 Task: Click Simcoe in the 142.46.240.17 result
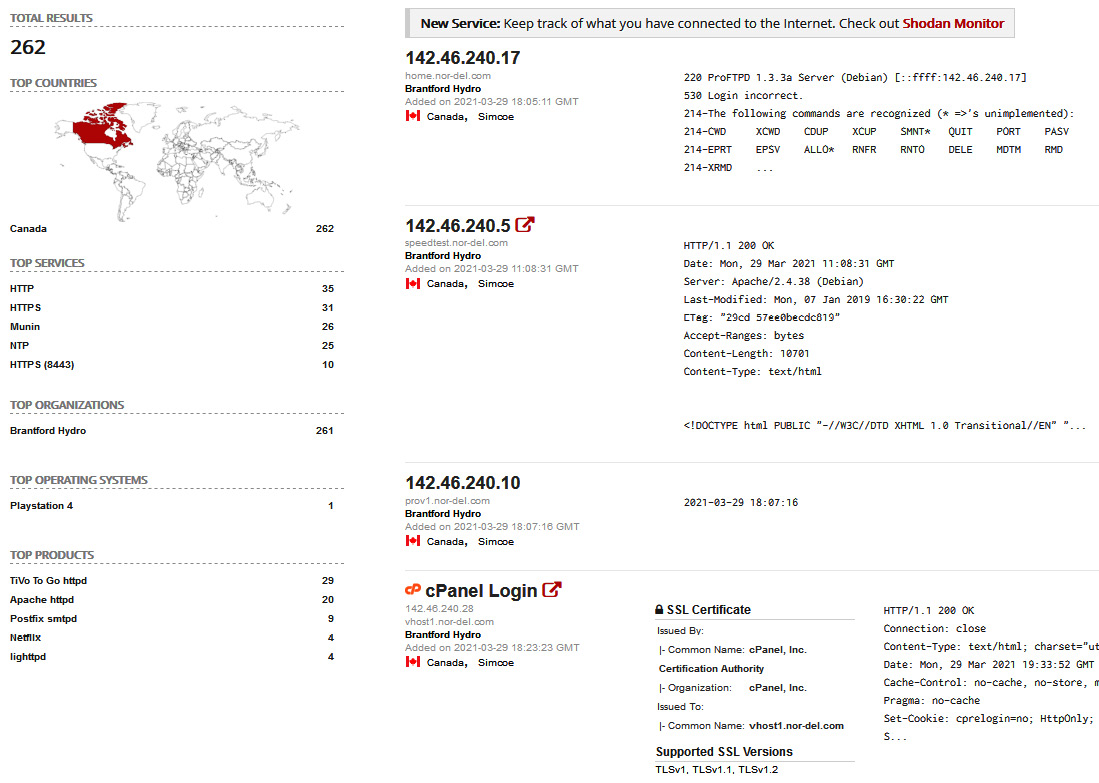pos(496,116)
